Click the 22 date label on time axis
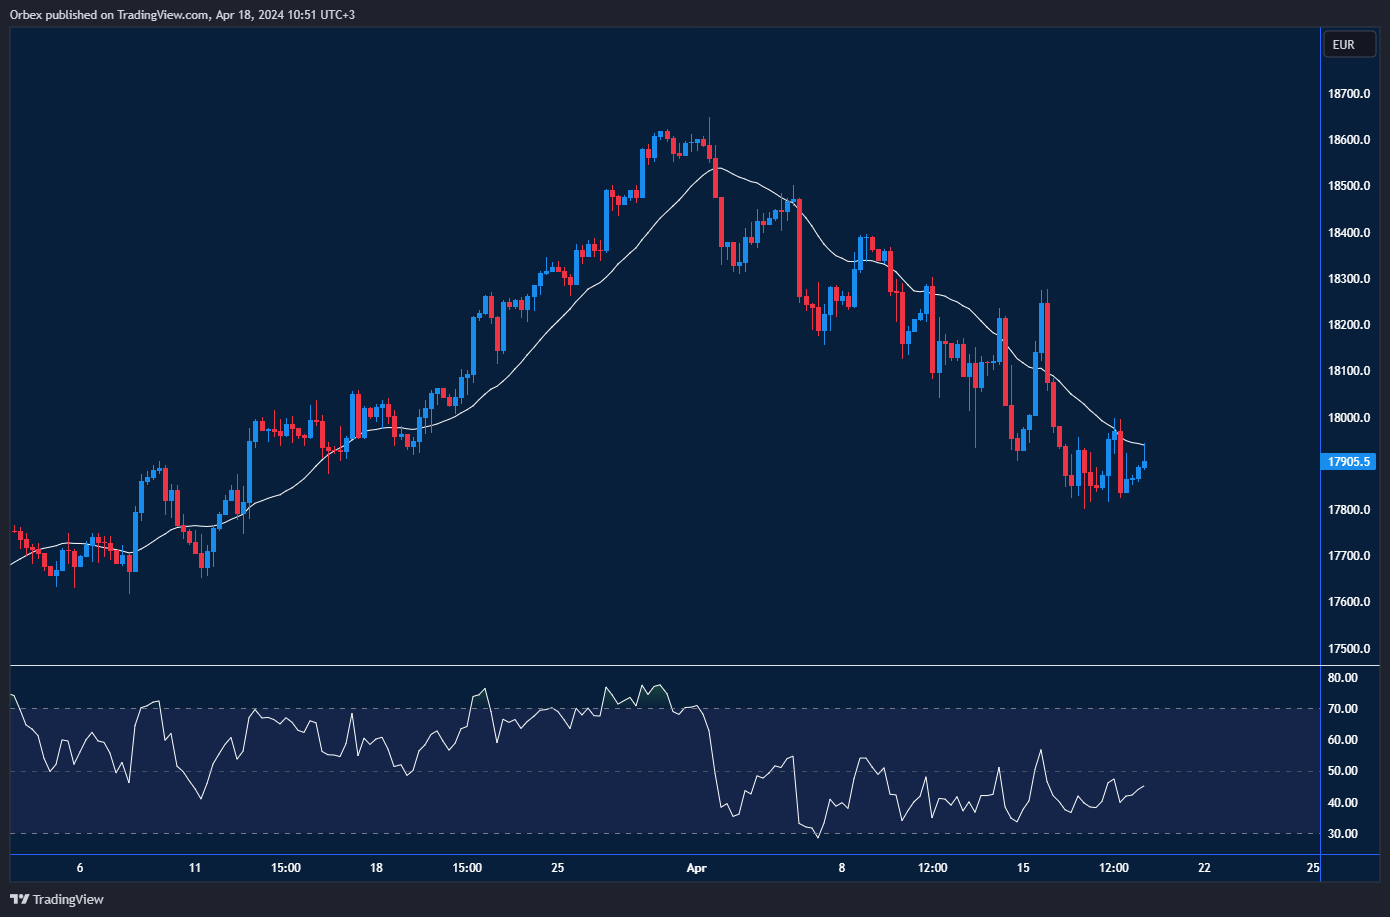This screenshot has height=917, width=1390. [1204, 868]
